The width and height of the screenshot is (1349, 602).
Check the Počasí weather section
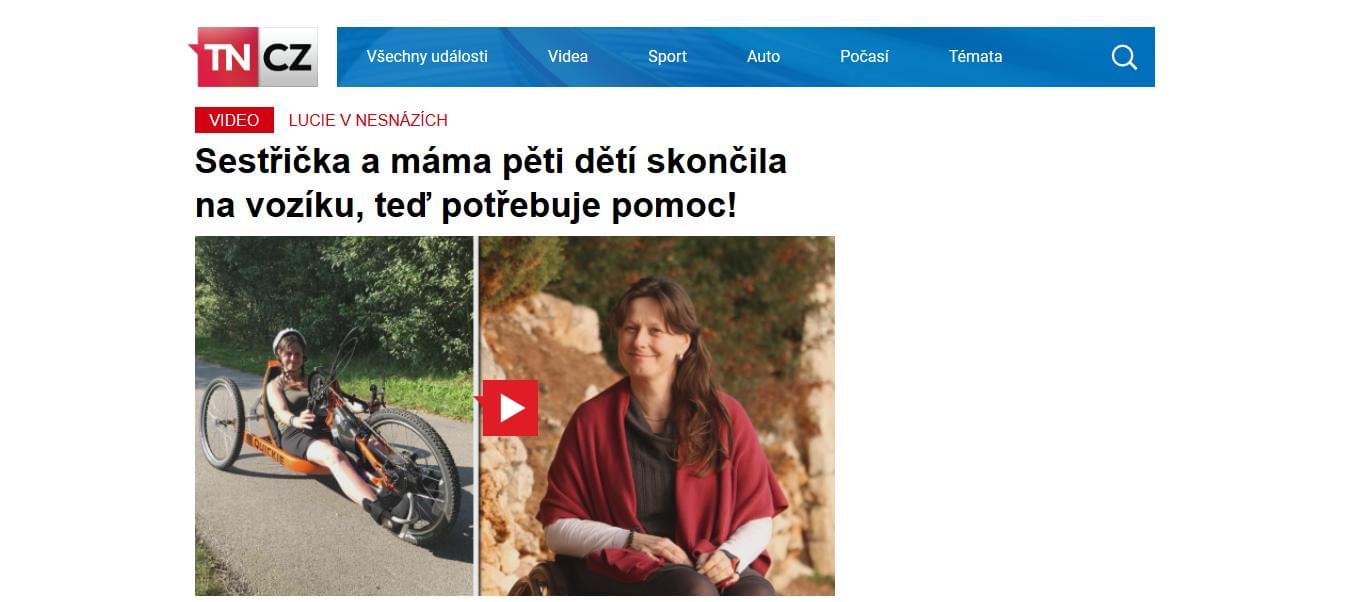click(864, 57)
